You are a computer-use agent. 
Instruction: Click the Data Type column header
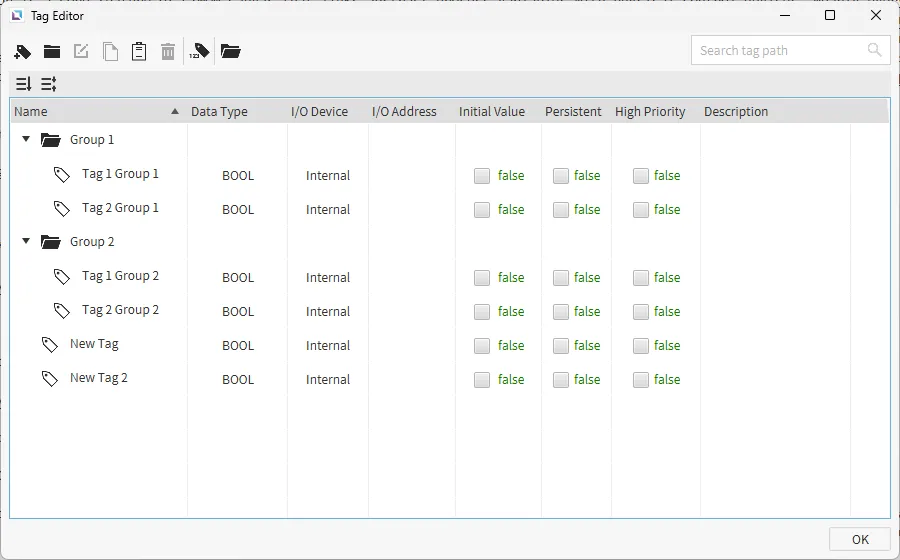pyautogui.click(x=219, y=112)
